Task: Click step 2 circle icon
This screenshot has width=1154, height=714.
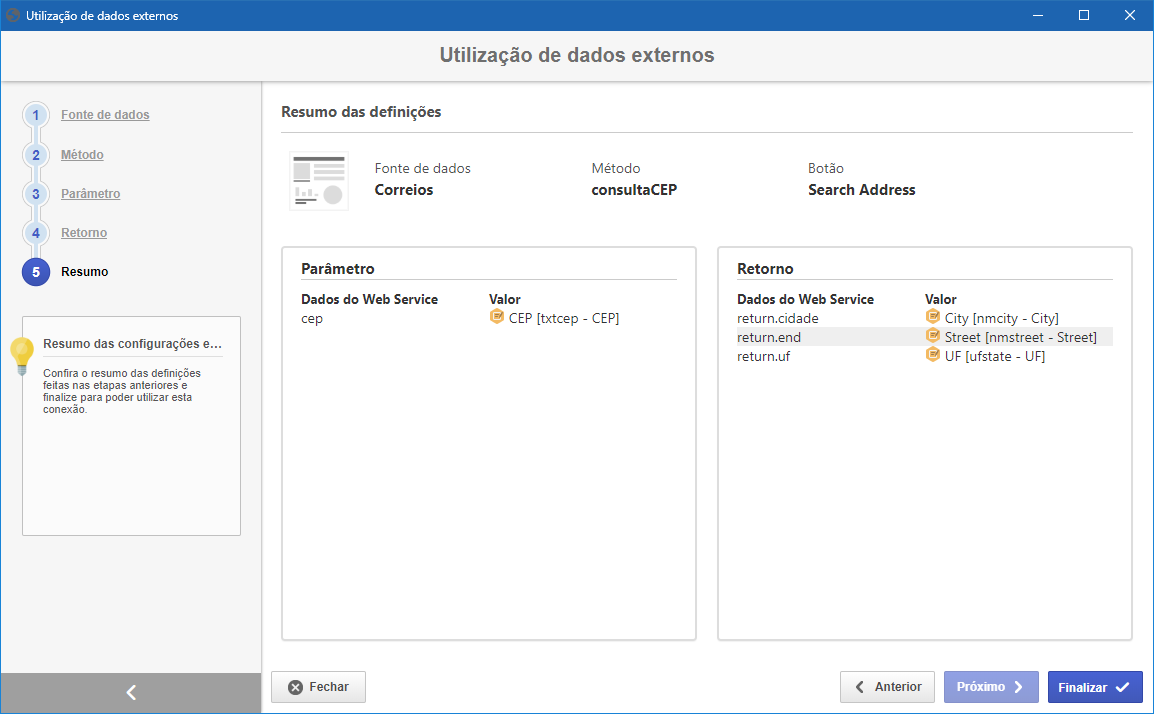Action: pyautogui.click(x=35, y=155)
